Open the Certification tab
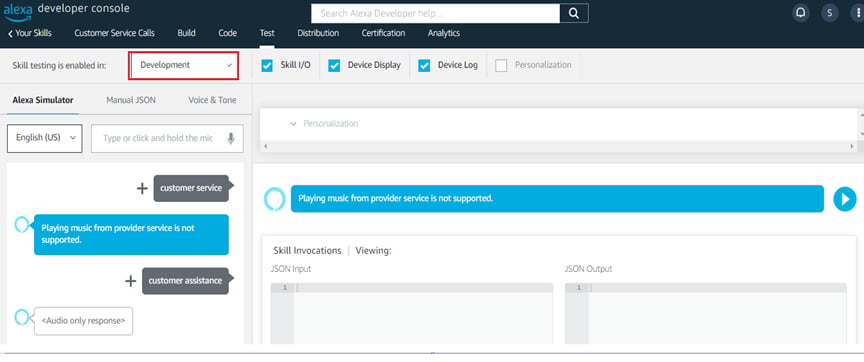Viewport: 864px width, 362px height. coord(384,33)
